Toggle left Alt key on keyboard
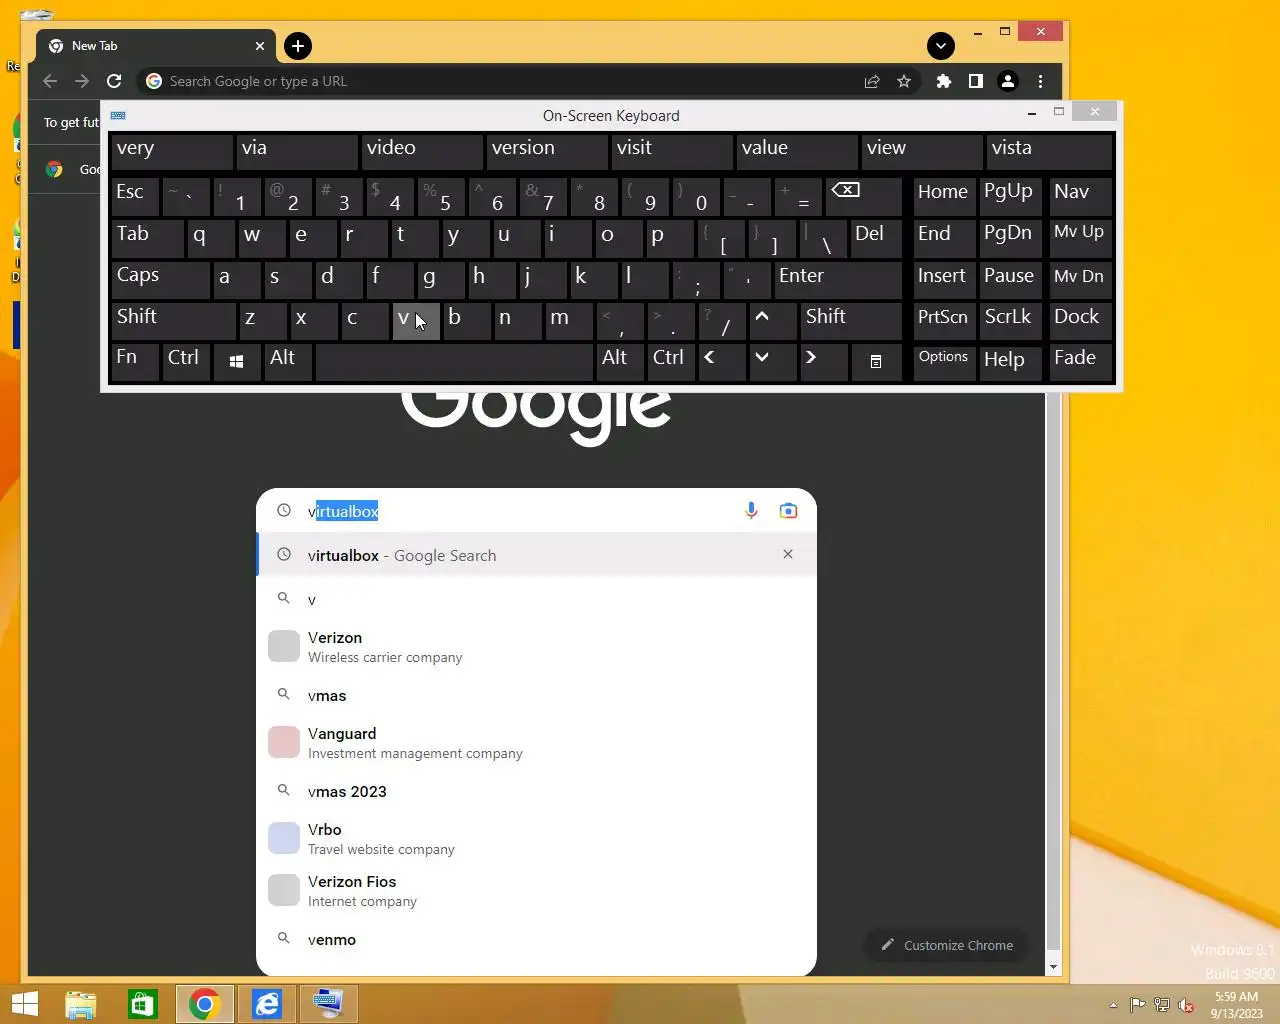Viewport: 1280px width, 1024px height. 288,361
